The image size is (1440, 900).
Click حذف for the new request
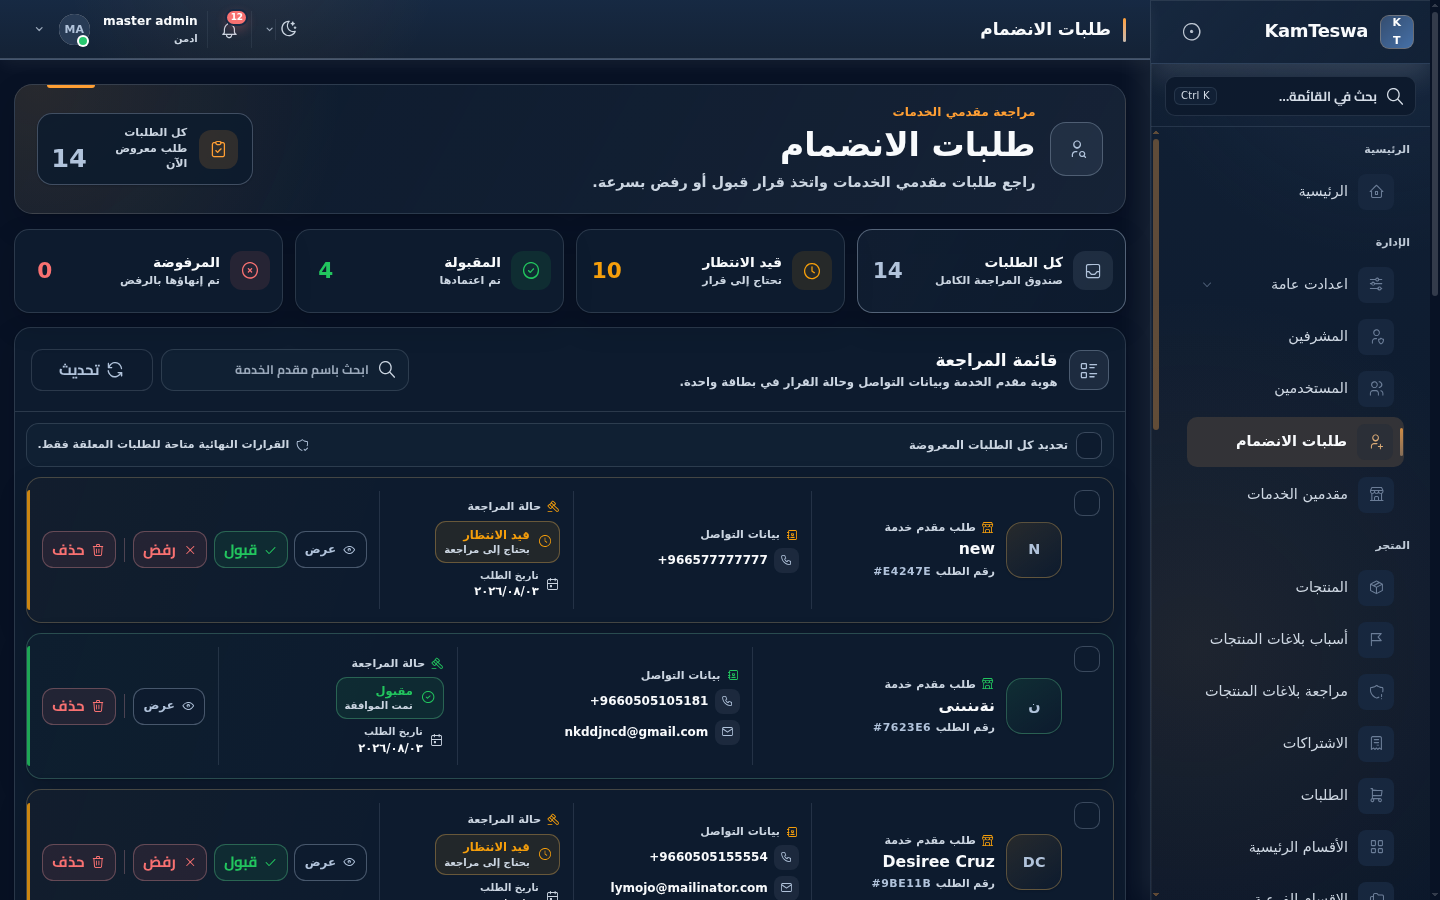click(x=79, y=550)
